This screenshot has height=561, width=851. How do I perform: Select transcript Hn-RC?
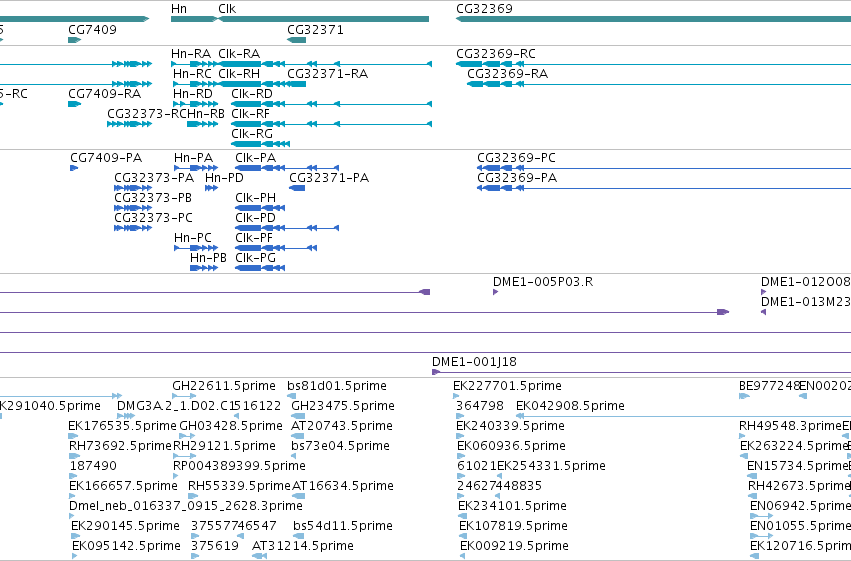point(193,74)
